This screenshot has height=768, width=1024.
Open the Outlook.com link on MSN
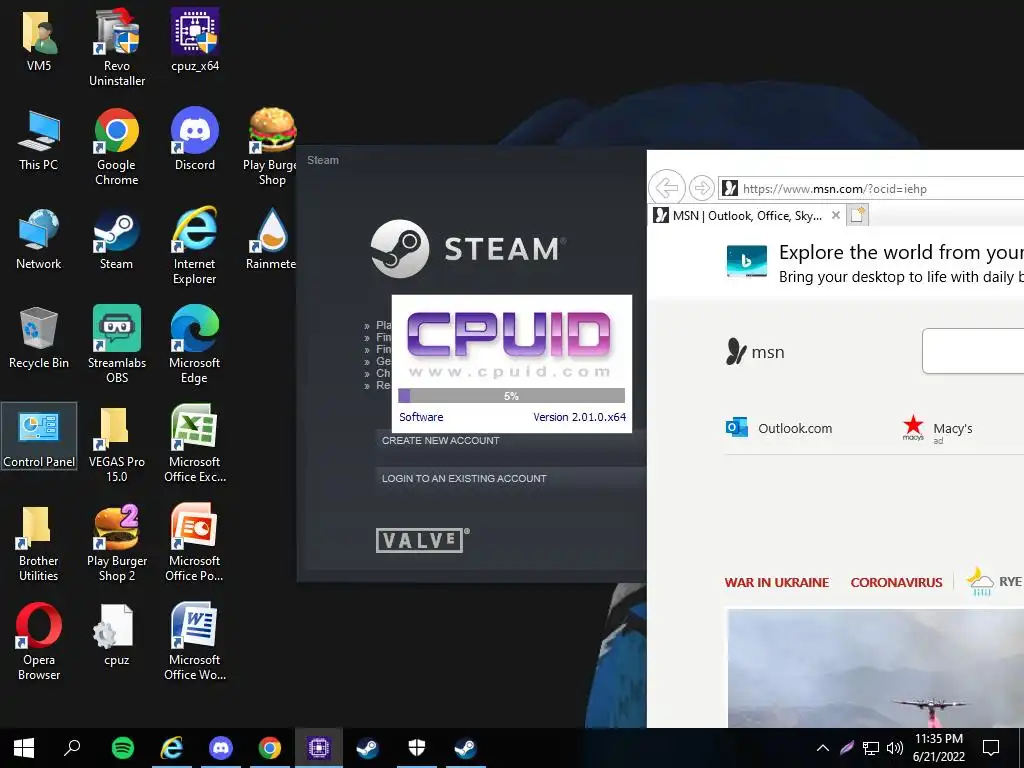click(x=778, y=428)
